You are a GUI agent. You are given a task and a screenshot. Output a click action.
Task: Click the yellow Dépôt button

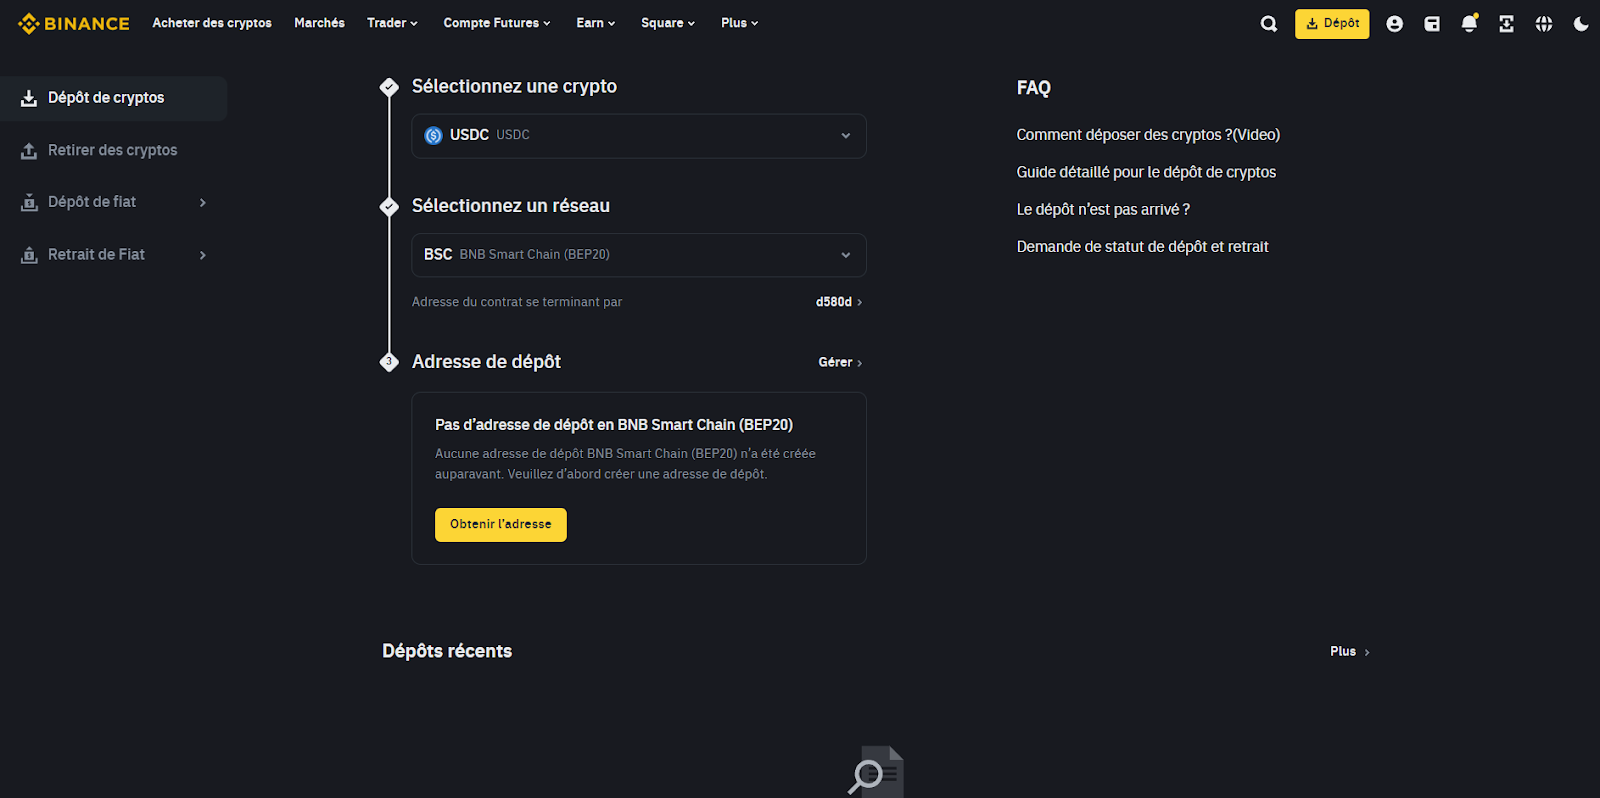click(x=1332, y=24)
